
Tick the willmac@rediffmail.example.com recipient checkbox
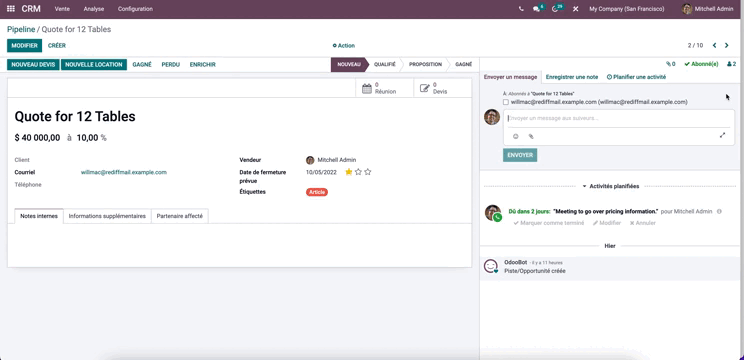click(x=506, y=102)
